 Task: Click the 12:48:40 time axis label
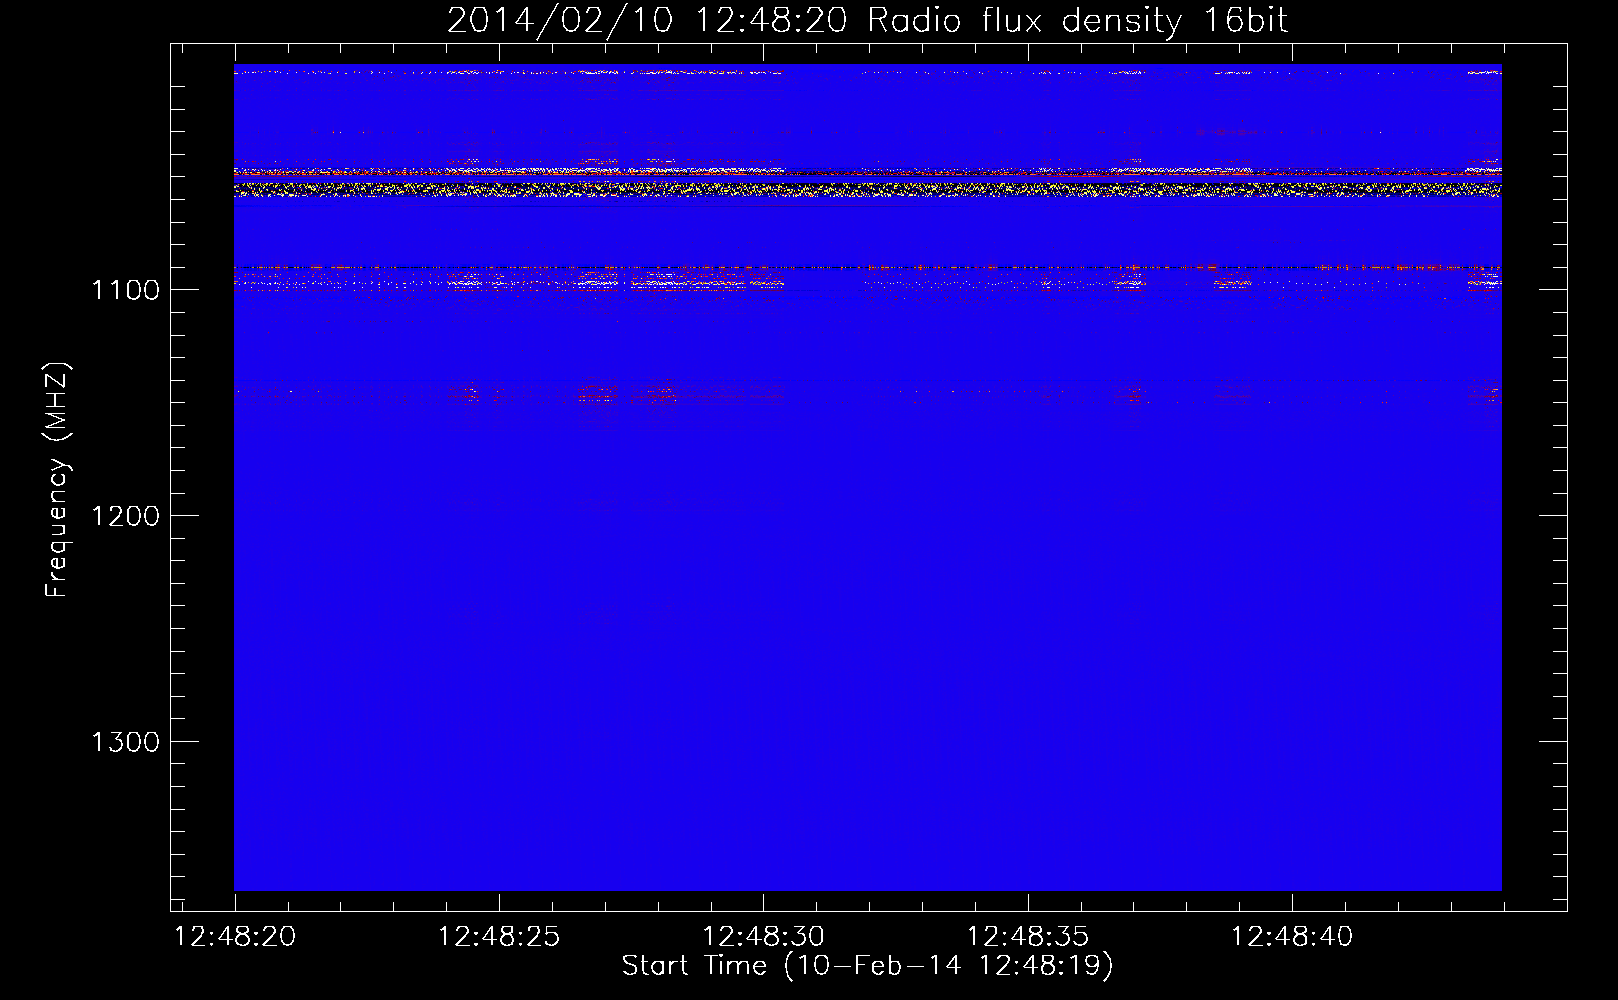pos(1291,937)
